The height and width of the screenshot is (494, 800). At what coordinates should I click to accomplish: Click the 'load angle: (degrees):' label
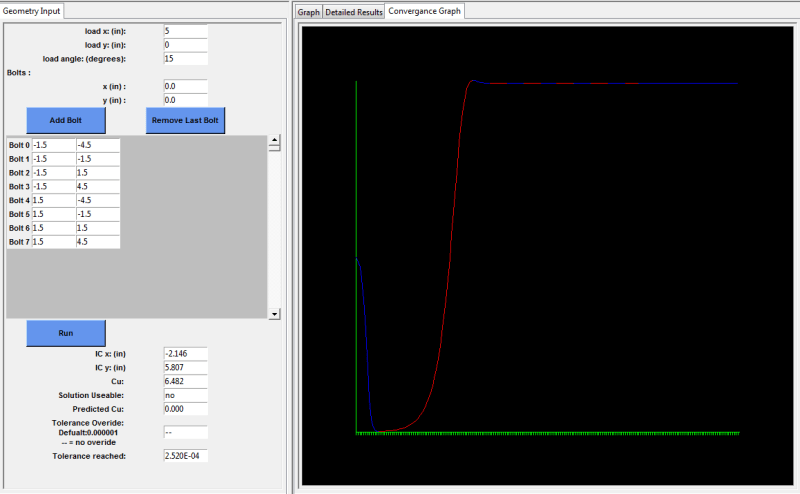click(84, 59)
